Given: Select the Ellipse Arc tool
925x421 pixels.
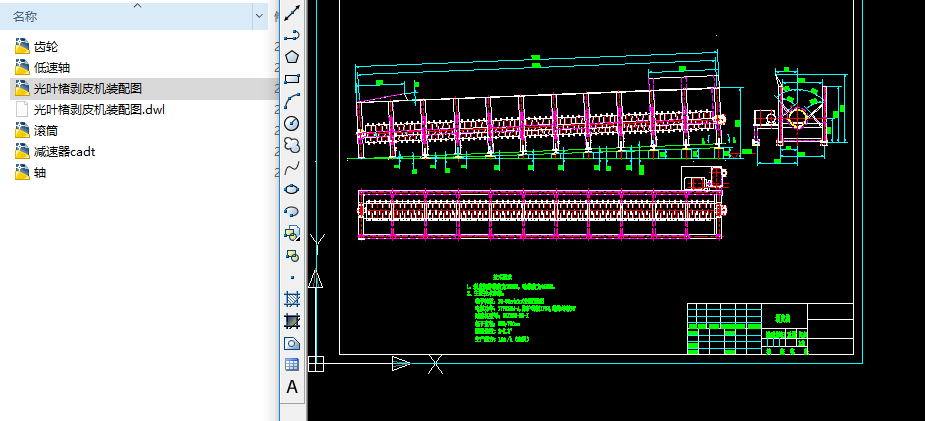Looking at the screenshot, I should tap(292, 211).
